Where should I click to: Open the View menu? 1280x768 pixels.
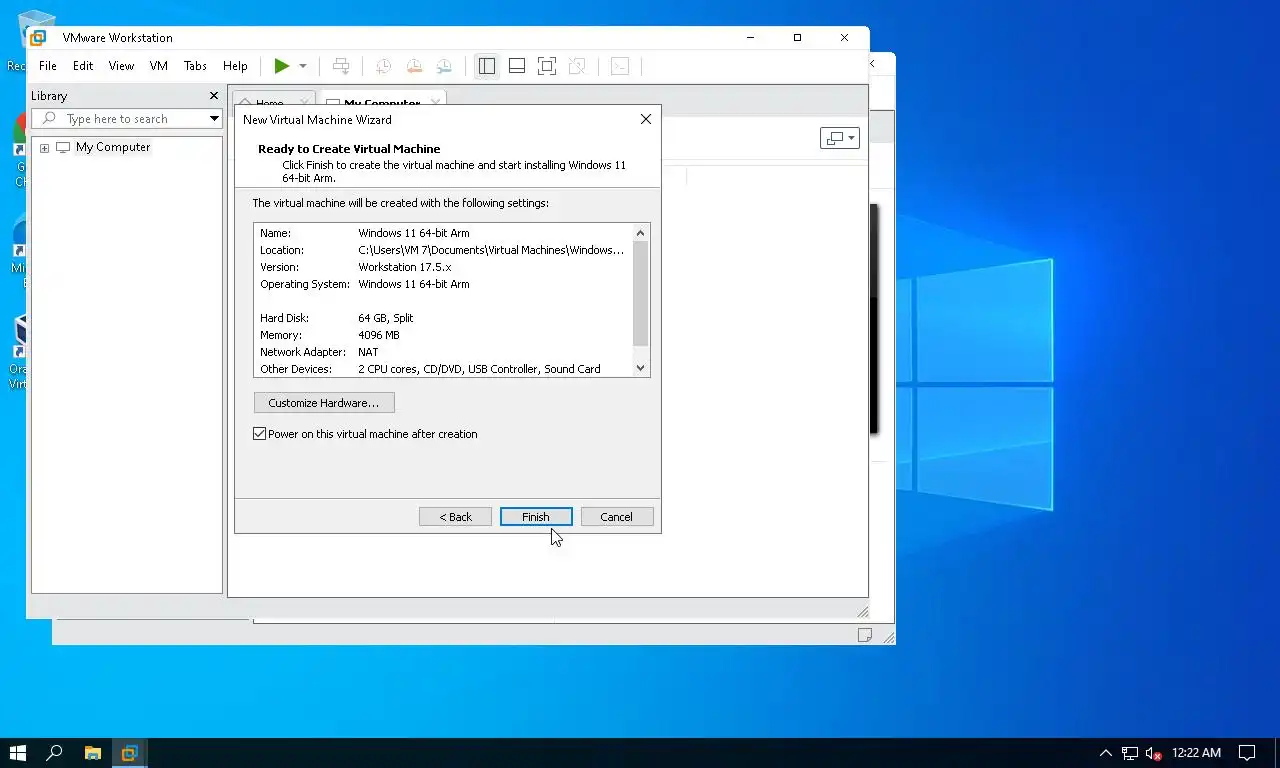pos(121,66)
